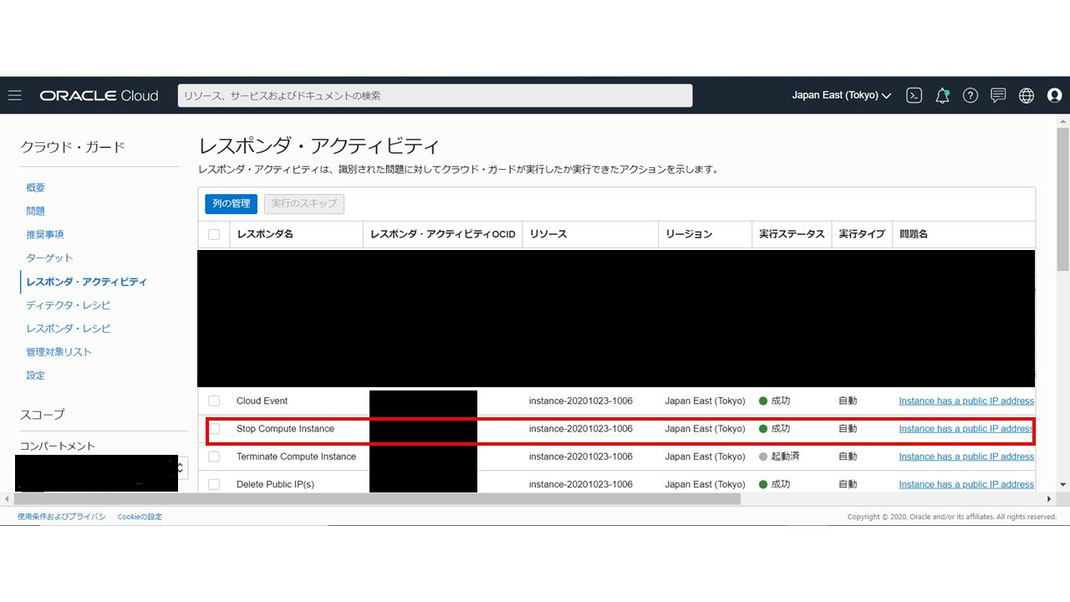Screen dimensions: 1070x602
Task: Click the Delete Public IP(s) responder name
Action: (275, 484)
